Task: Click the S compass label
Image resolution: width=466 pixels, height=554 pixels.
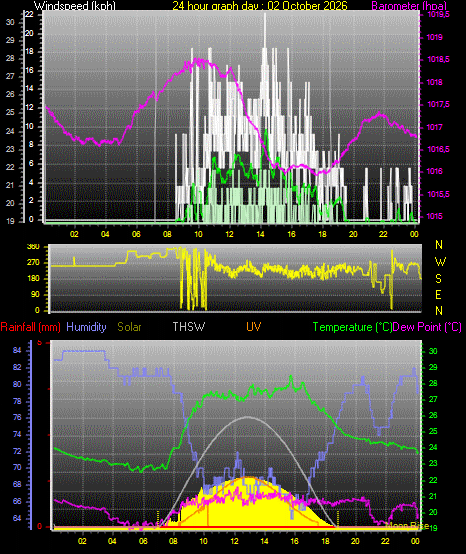Action: point(438,279)
